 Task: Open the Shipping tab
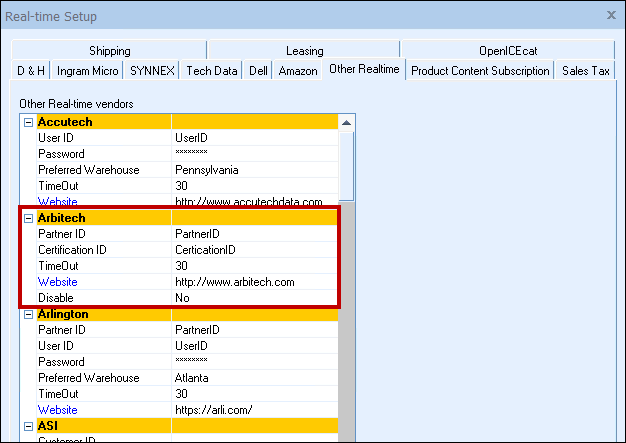(109, 51)
